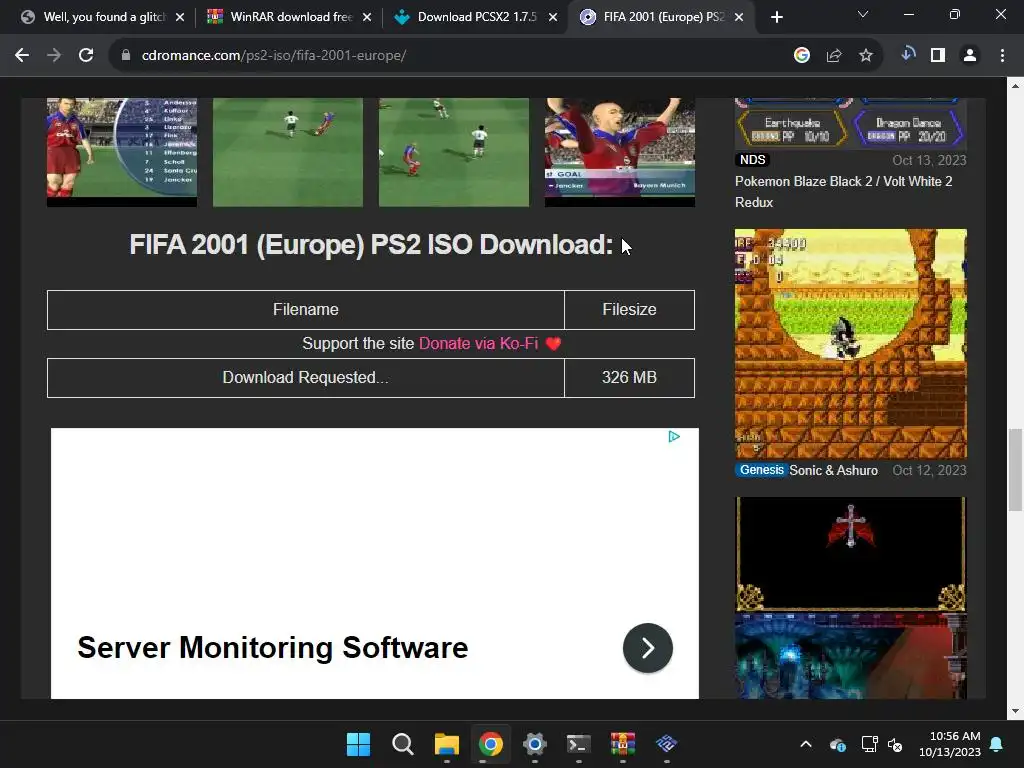Click the 326 MB filesize cell
1024x768 pixels.
point(630,377)
